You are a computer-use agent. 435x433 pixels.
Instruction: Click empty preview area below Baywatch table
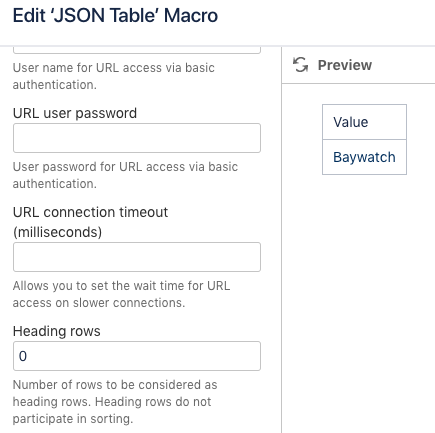click(x=359, y=300)
